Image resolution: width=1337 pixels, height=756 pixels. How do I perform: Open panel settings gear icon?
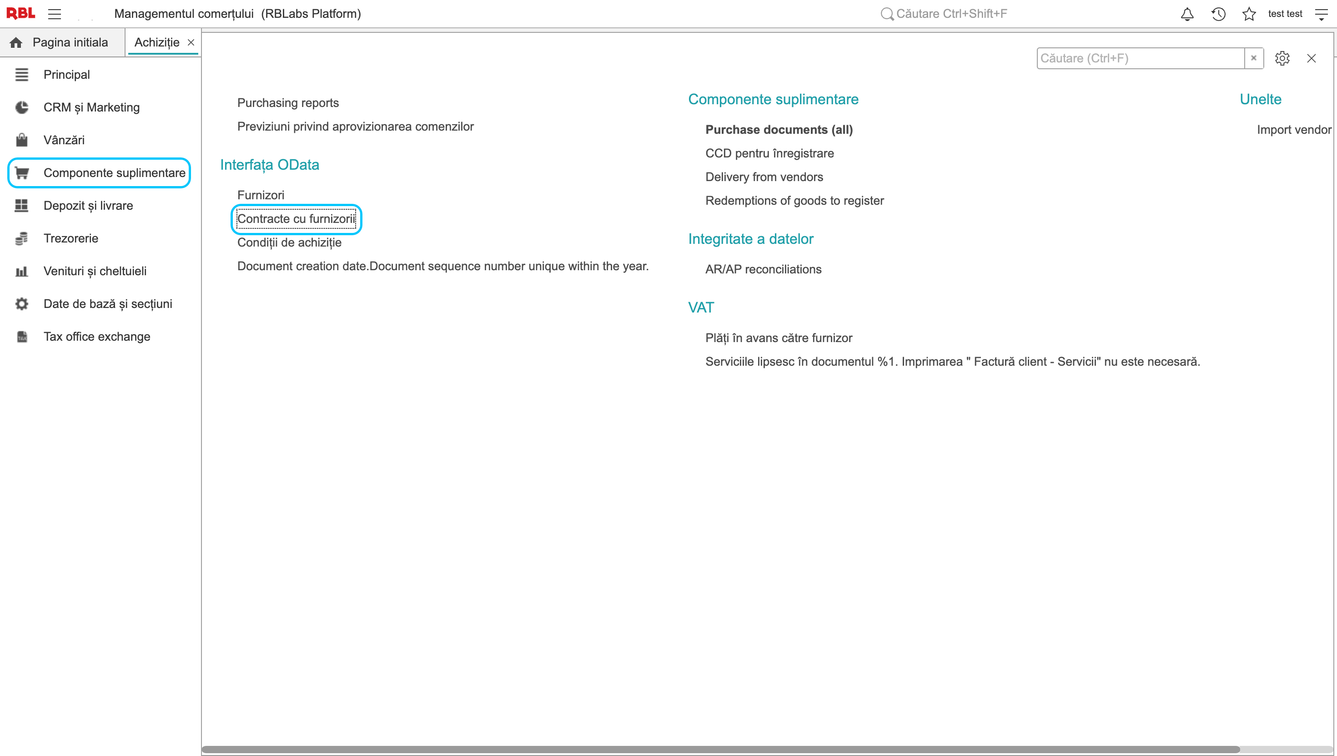pos(1282,58)
